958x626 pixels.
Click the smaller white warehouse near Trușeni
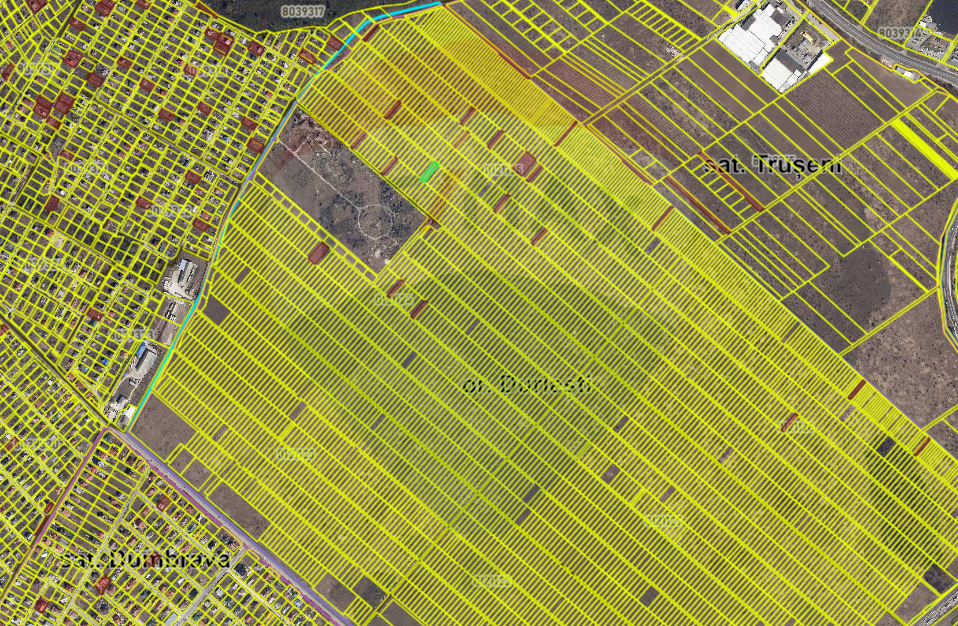click(785, 70)
